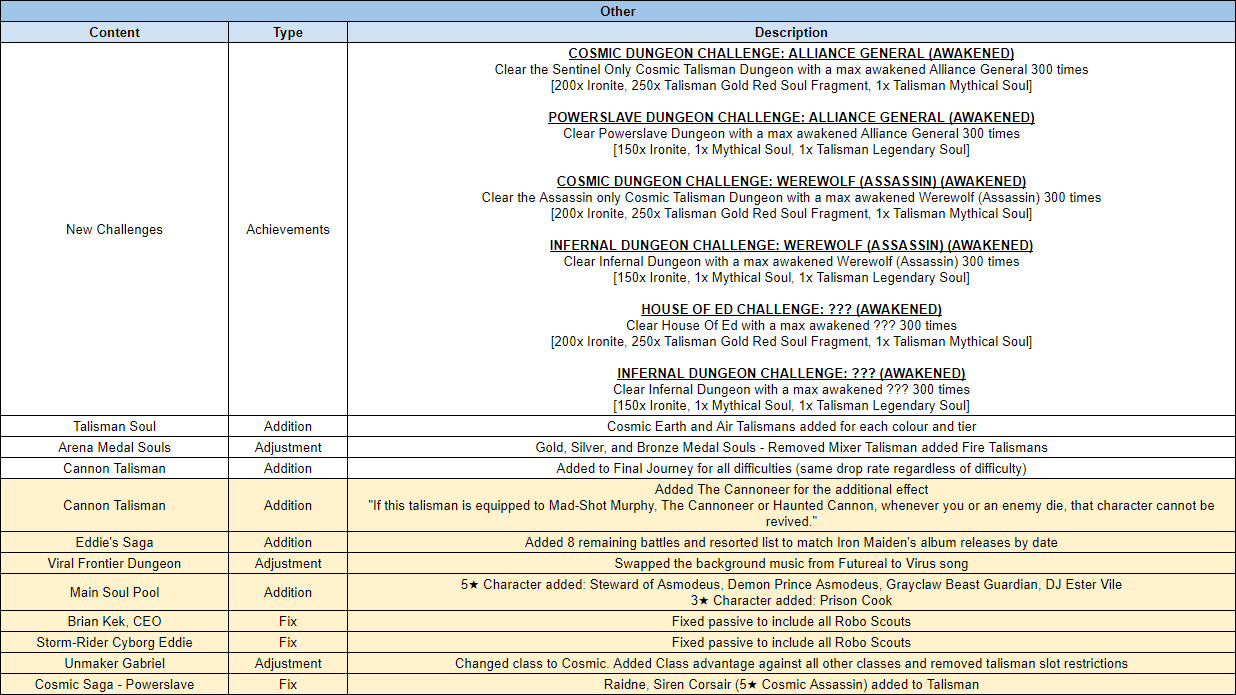Viewport: 1236px width, 695px height.
Task: Click 'Cosmic Dungeon Challenge: Alliance General' heading
Action: pyautogui.click(x=791, y=53)
